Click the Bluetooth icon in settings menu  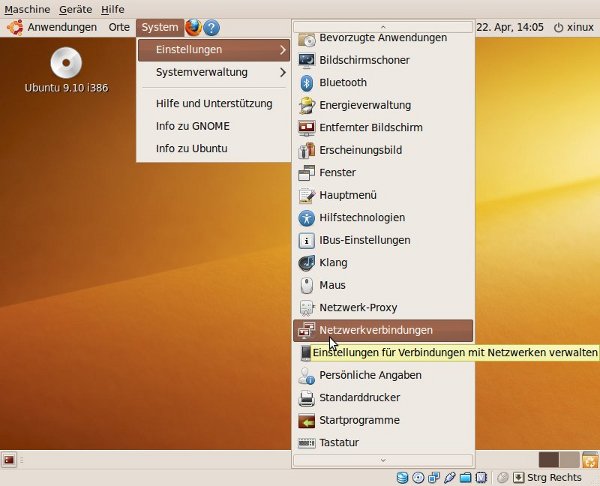[x=307, y=83]
